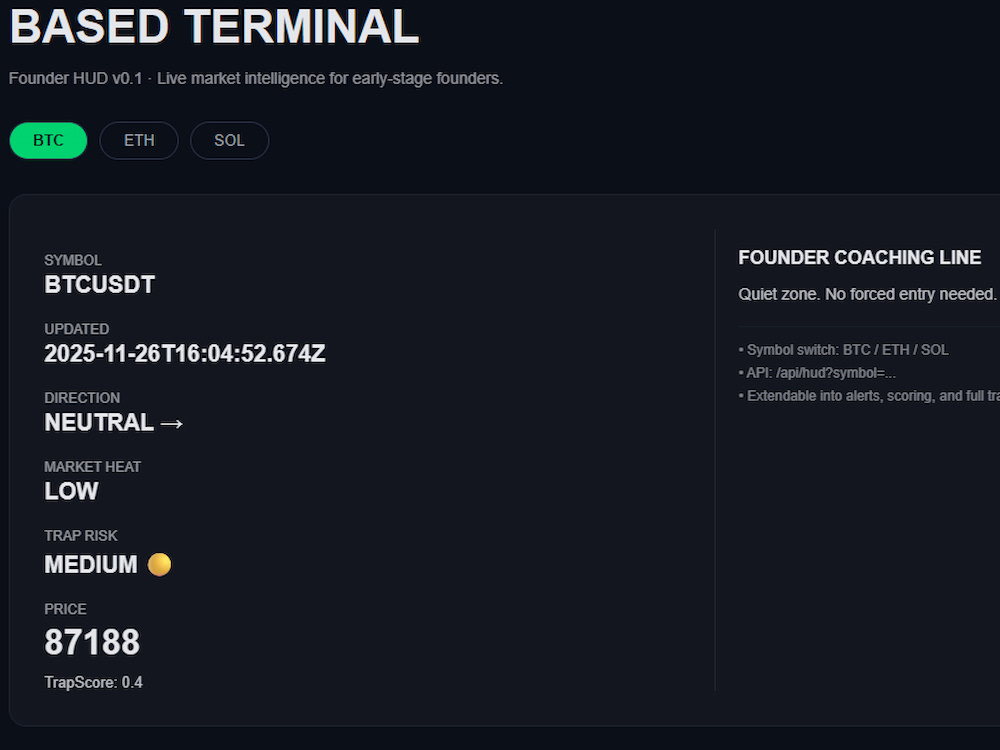Click the MARKET HEAT label
The height and width of the screenshot is (750, 1000).
[92, 467]
